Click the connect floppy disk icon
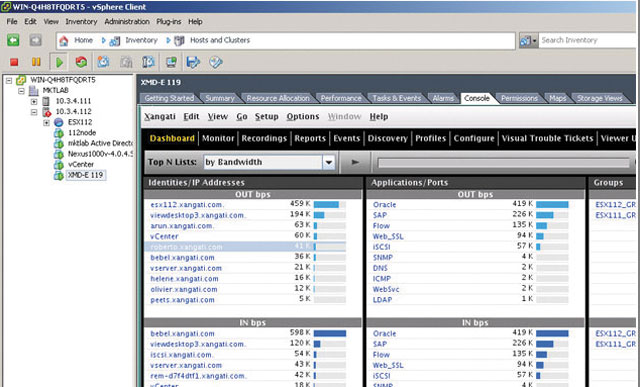Screen dimensions: 640x387 (x=193, y=62)
